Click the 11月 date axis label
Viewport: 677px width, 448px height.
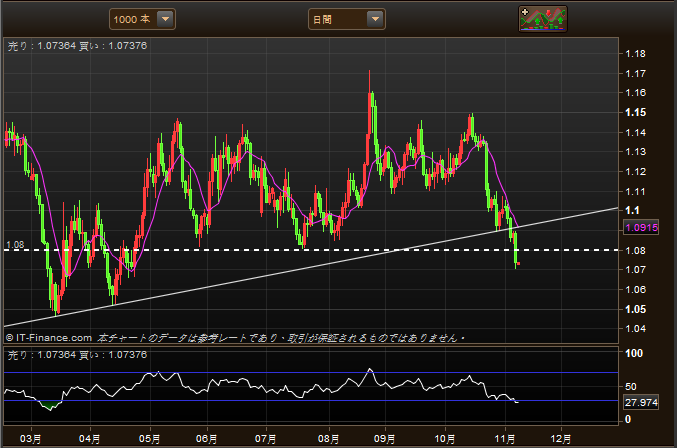tap(505, 439)
